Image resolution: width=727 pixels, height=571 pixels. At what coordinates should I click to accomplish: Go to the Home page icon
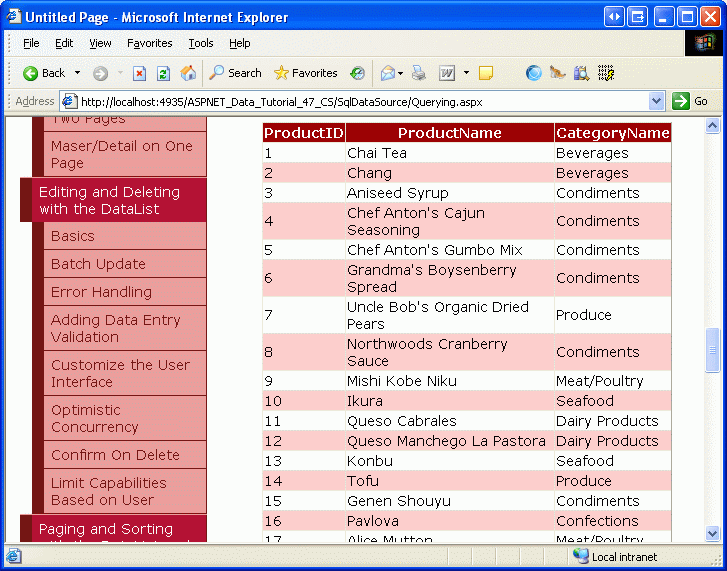[188, 73]
